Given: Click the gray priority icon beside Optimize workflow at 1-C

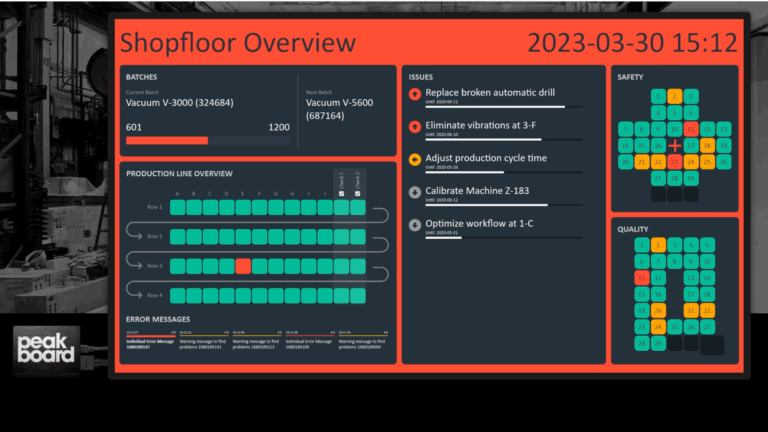Looking at the screenshot, I should (415, 225).
